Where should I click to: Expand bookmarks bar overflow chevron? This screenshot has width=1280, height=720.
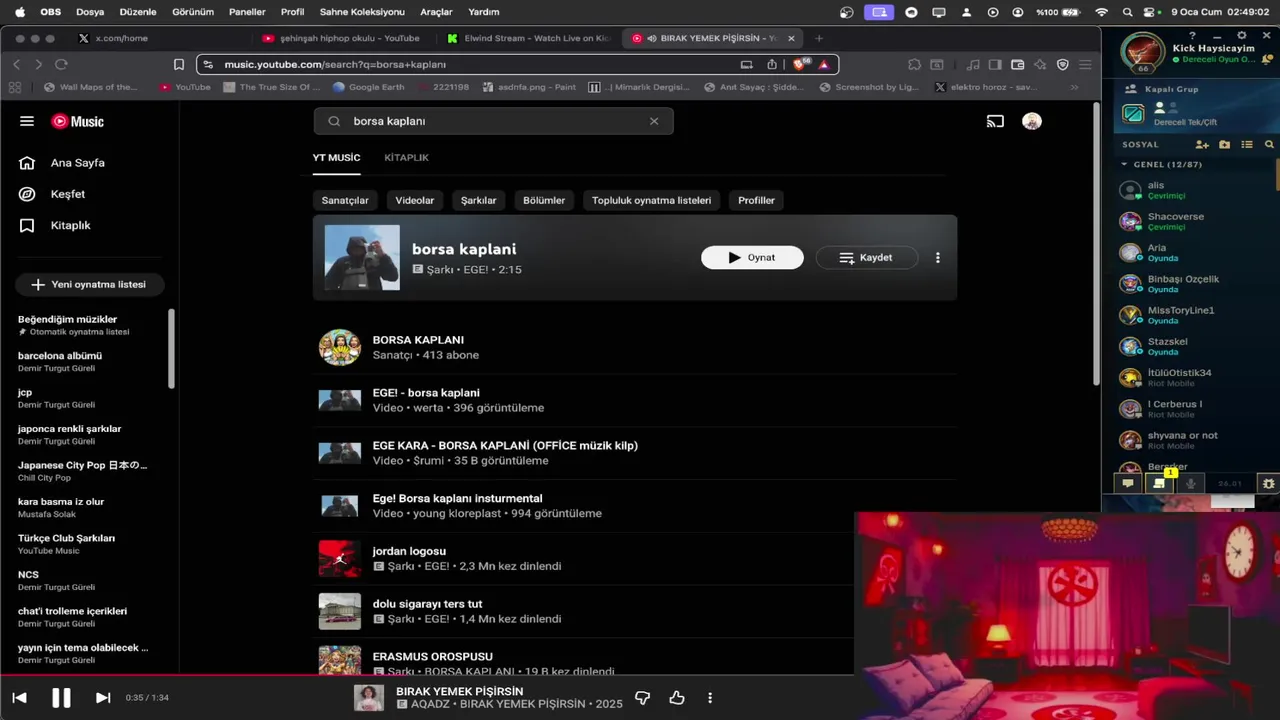(1074, 87)
